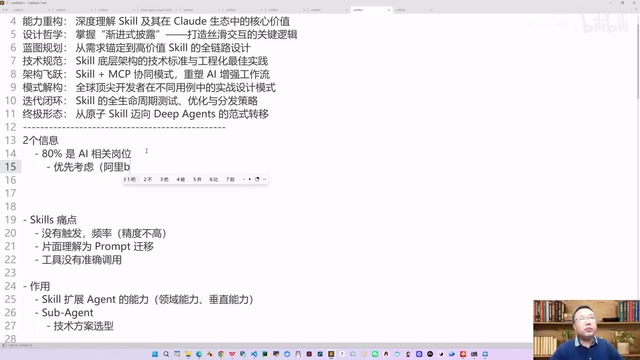
Task: Click '工具没有准确调用' line
Action: coord(78,260)
